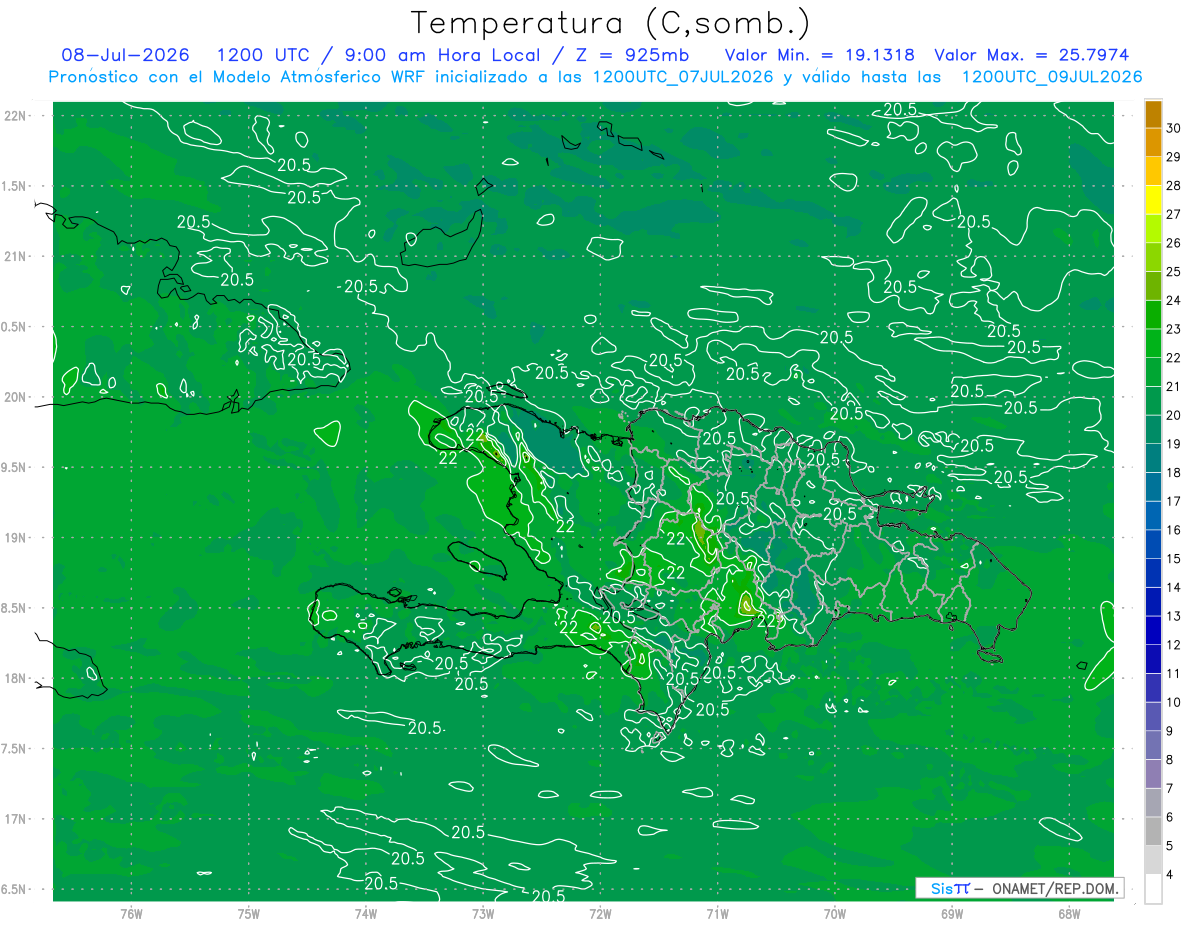Click the legend value "30"
Viewport: 1200px width, 927px height.
[x=1174, y=128]
